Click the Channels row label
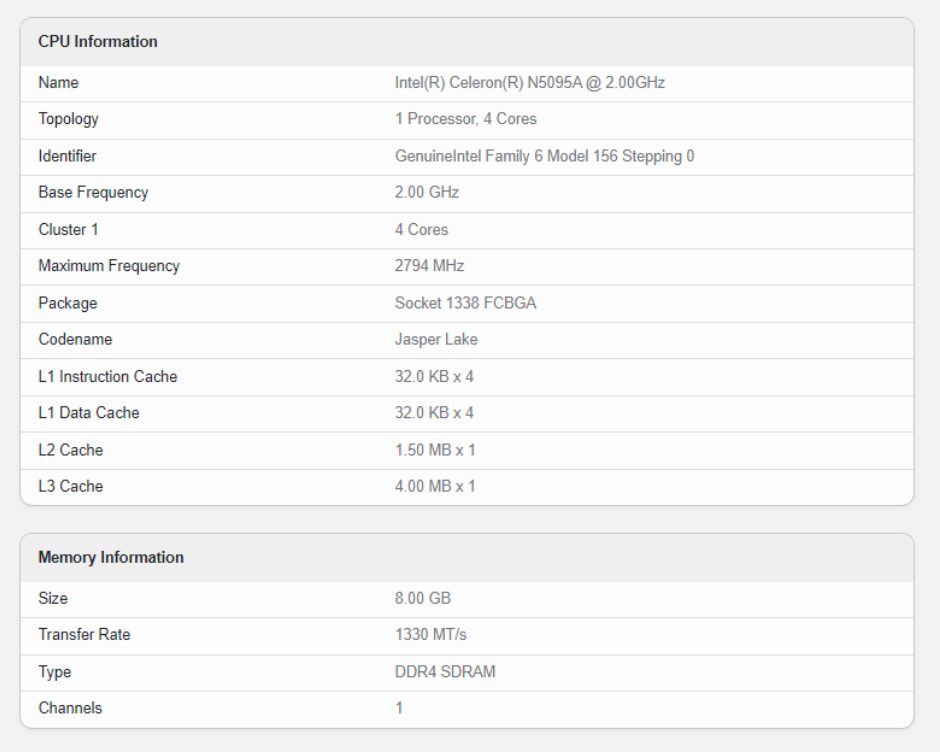This screenshot has width=940, height=752. (x=70, y=708)
